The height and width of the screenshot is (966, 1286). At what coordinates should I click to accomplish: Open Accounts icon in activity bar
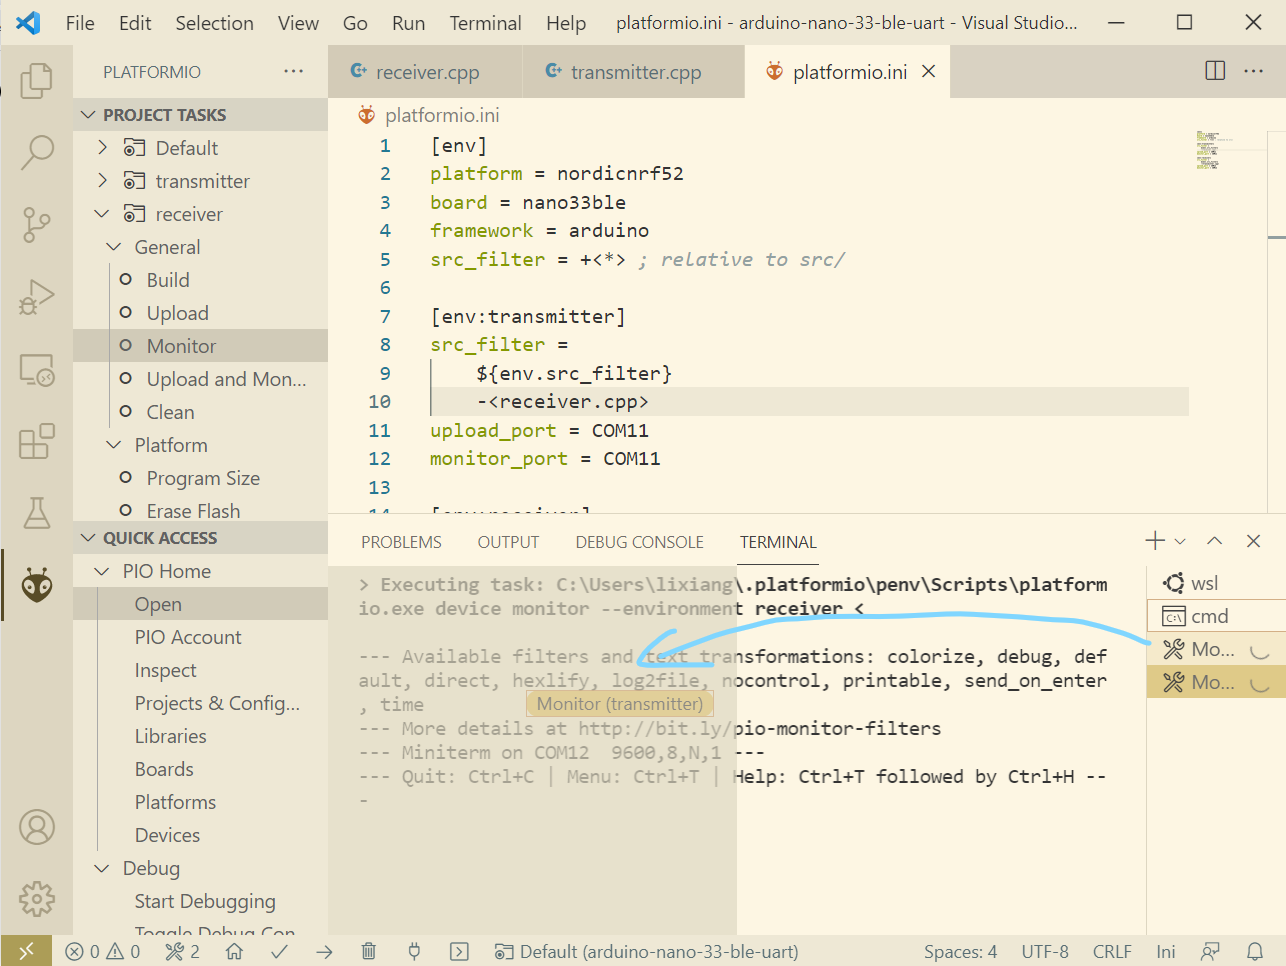coord(37,827)
